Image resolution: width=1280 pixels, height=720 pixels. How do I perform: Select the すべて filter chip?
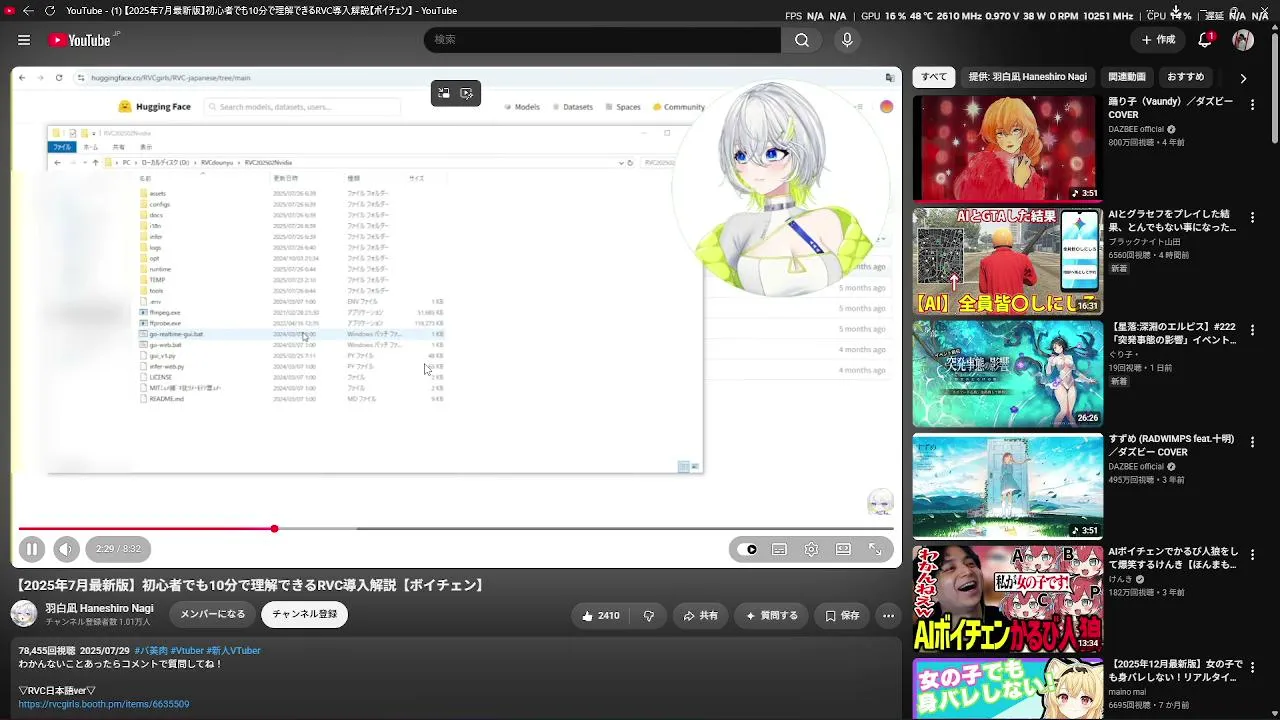[934, 77]
